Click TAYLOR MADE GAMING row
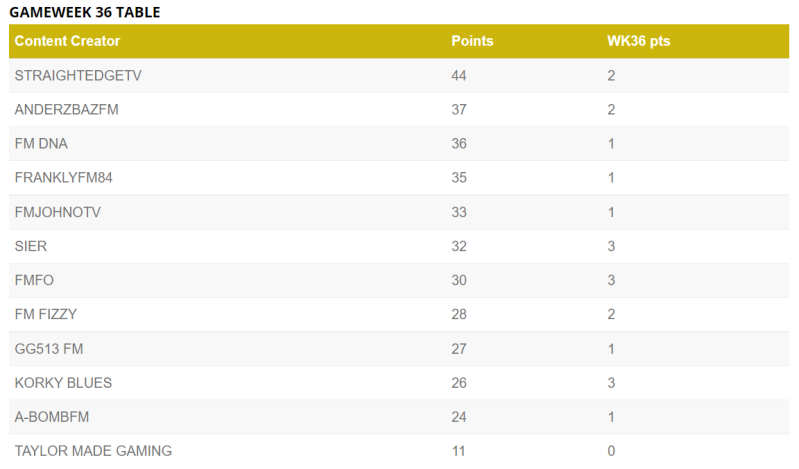Viewport: 799px width, 469px height. pyautogui.click(x=93, y=450)
